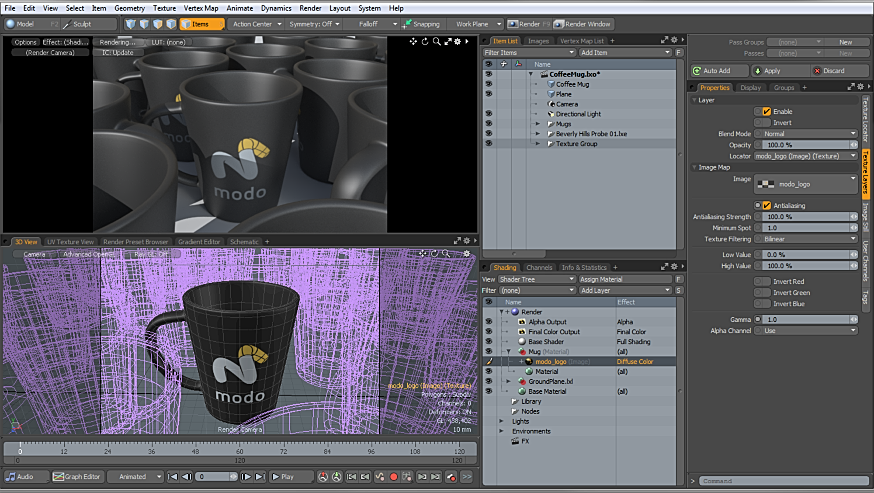Hide the Coffee Mug item via eye icon
This screenshot has width=874, height=493.
tap(489, 84)
